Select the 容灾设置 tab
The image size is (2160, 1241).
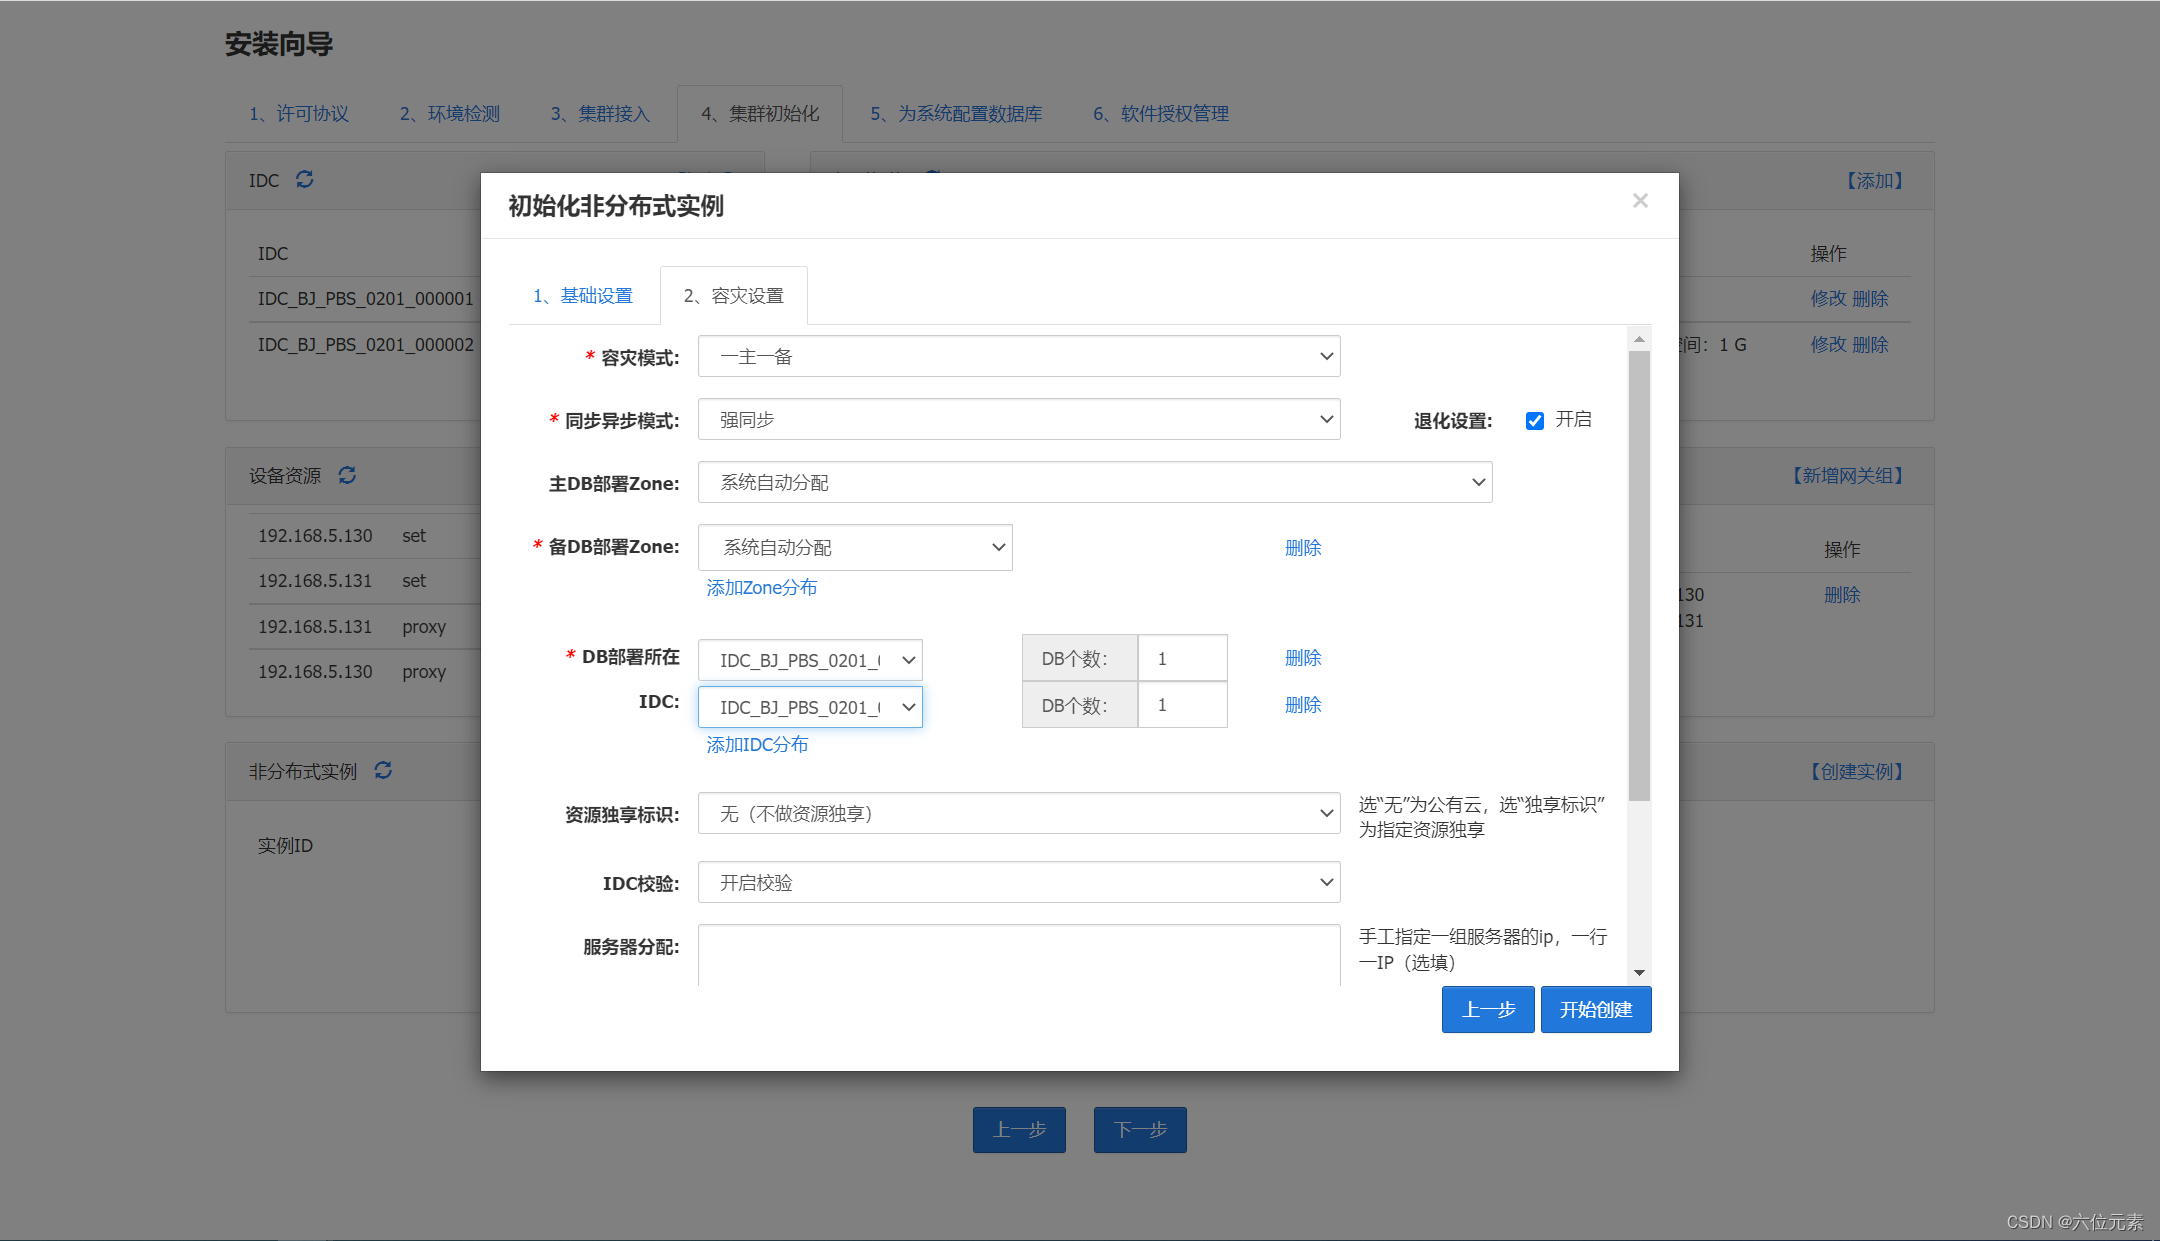[734, 296]
